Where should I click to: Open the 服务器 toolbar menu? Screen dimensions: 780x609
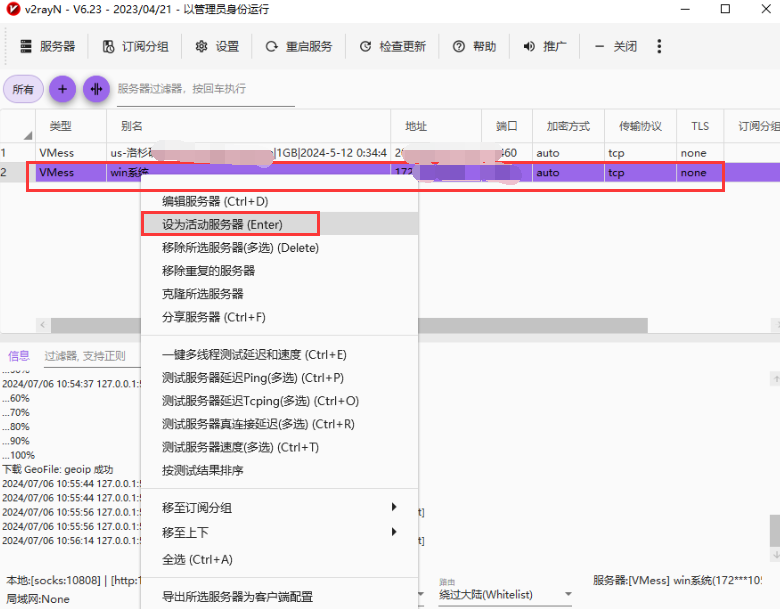coord(47,47)
